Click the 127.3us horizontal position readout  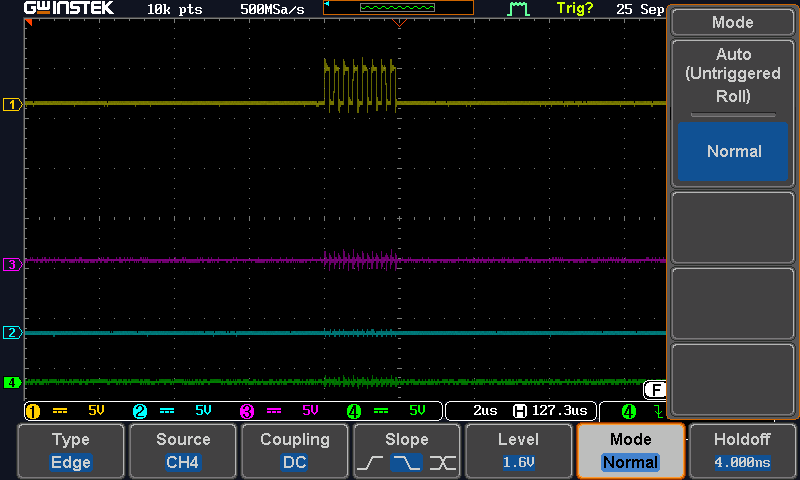pos(560,411)
